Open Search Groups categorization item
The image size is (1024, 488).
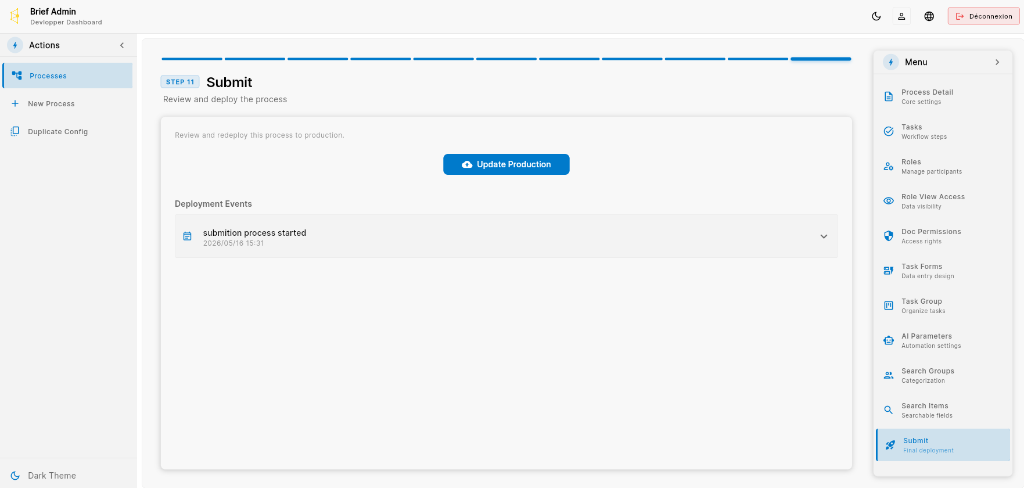pyautogui.click(x=943, y=375)
